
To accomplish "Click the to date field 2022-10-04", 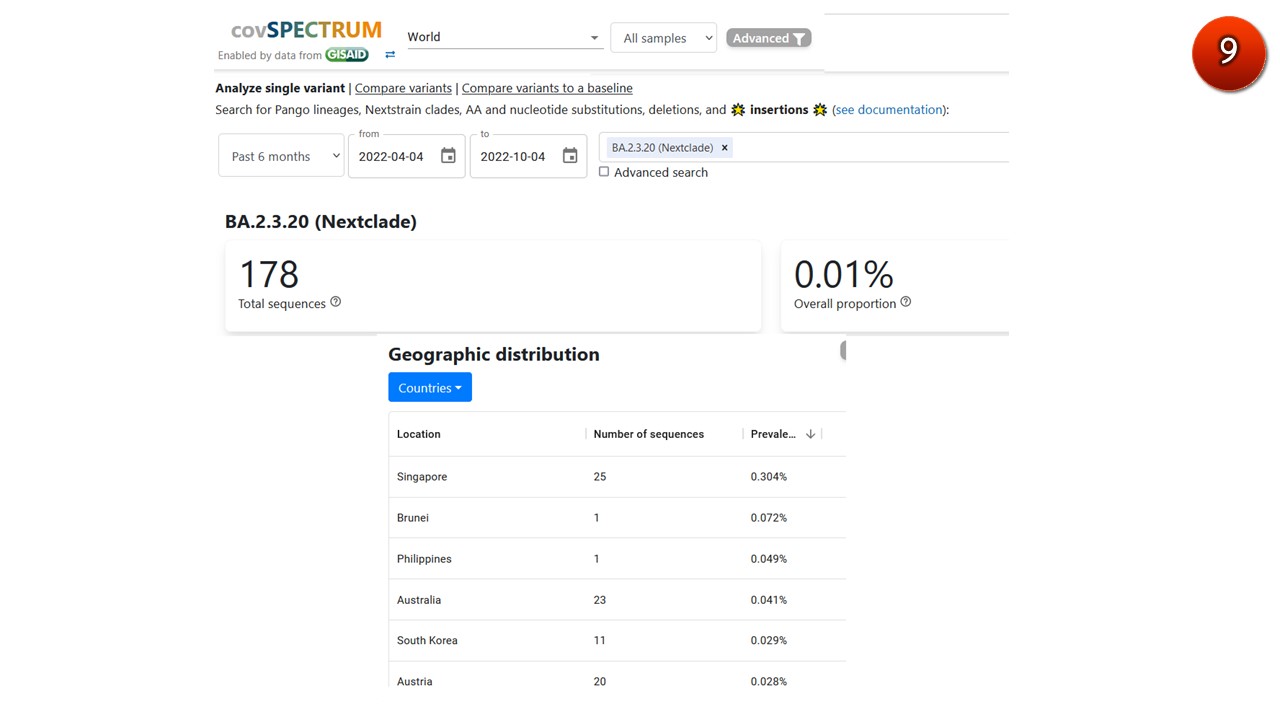I will [513, 157].
